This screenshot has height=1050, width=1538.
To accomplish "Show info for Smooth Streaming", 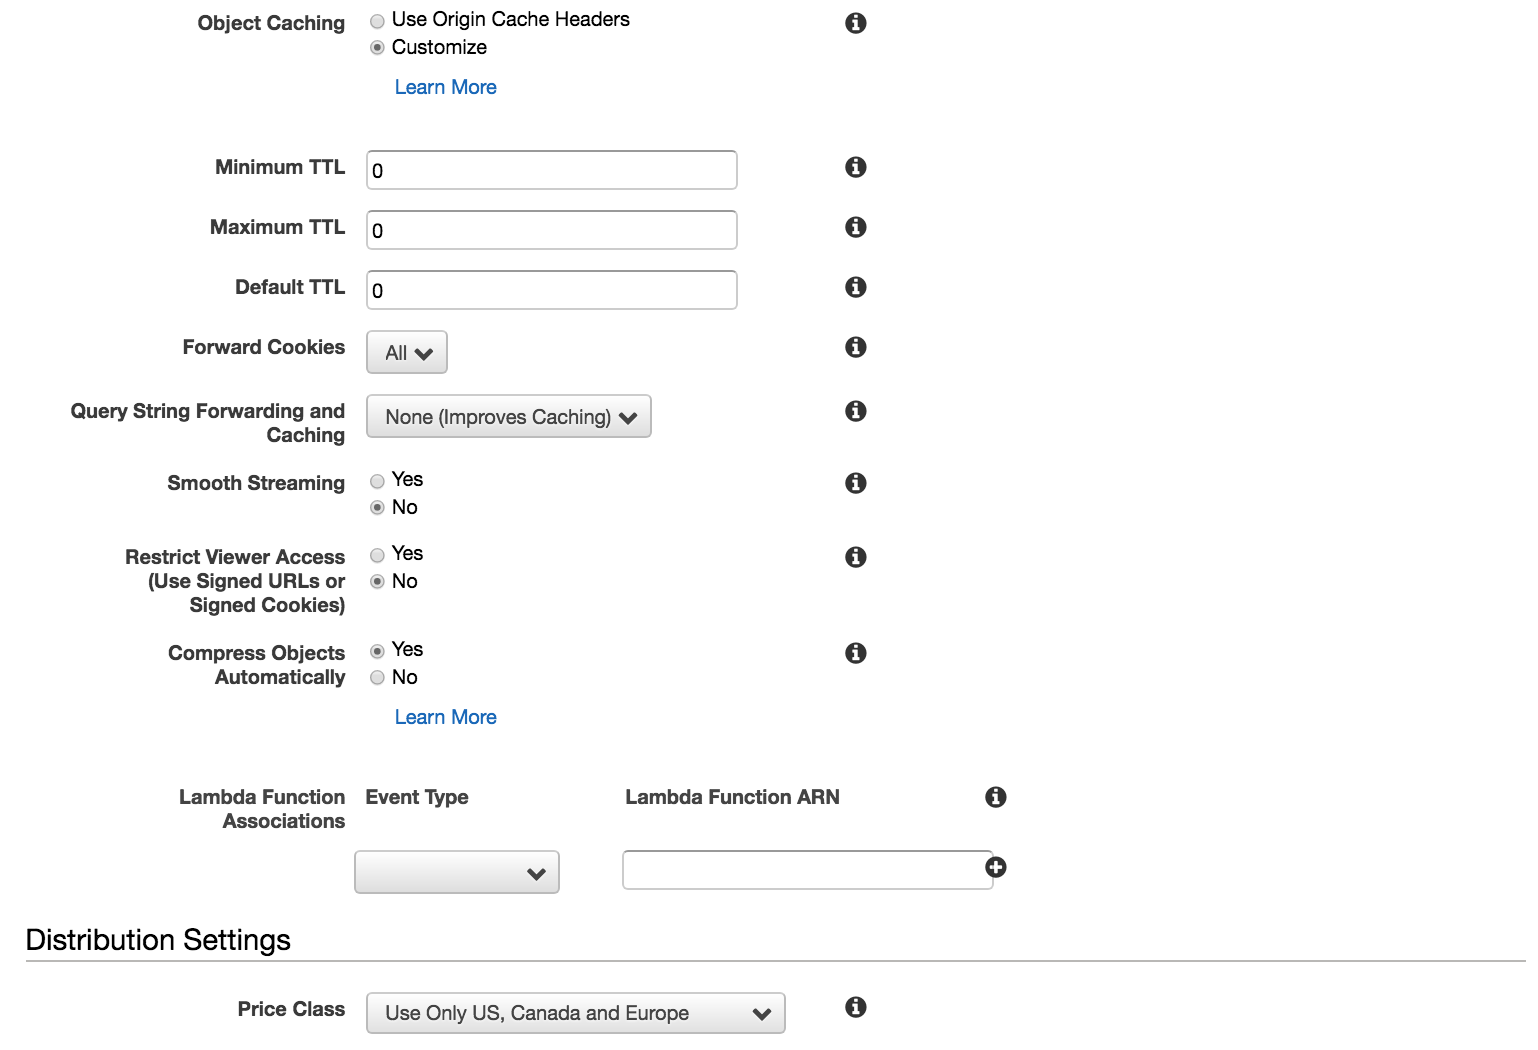I will tap(855, 483).
